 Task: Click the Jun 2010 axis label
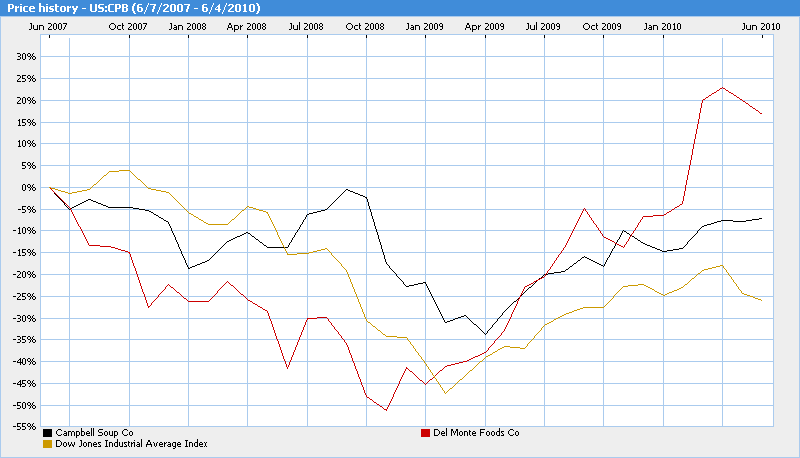click(x=761, y=27)
